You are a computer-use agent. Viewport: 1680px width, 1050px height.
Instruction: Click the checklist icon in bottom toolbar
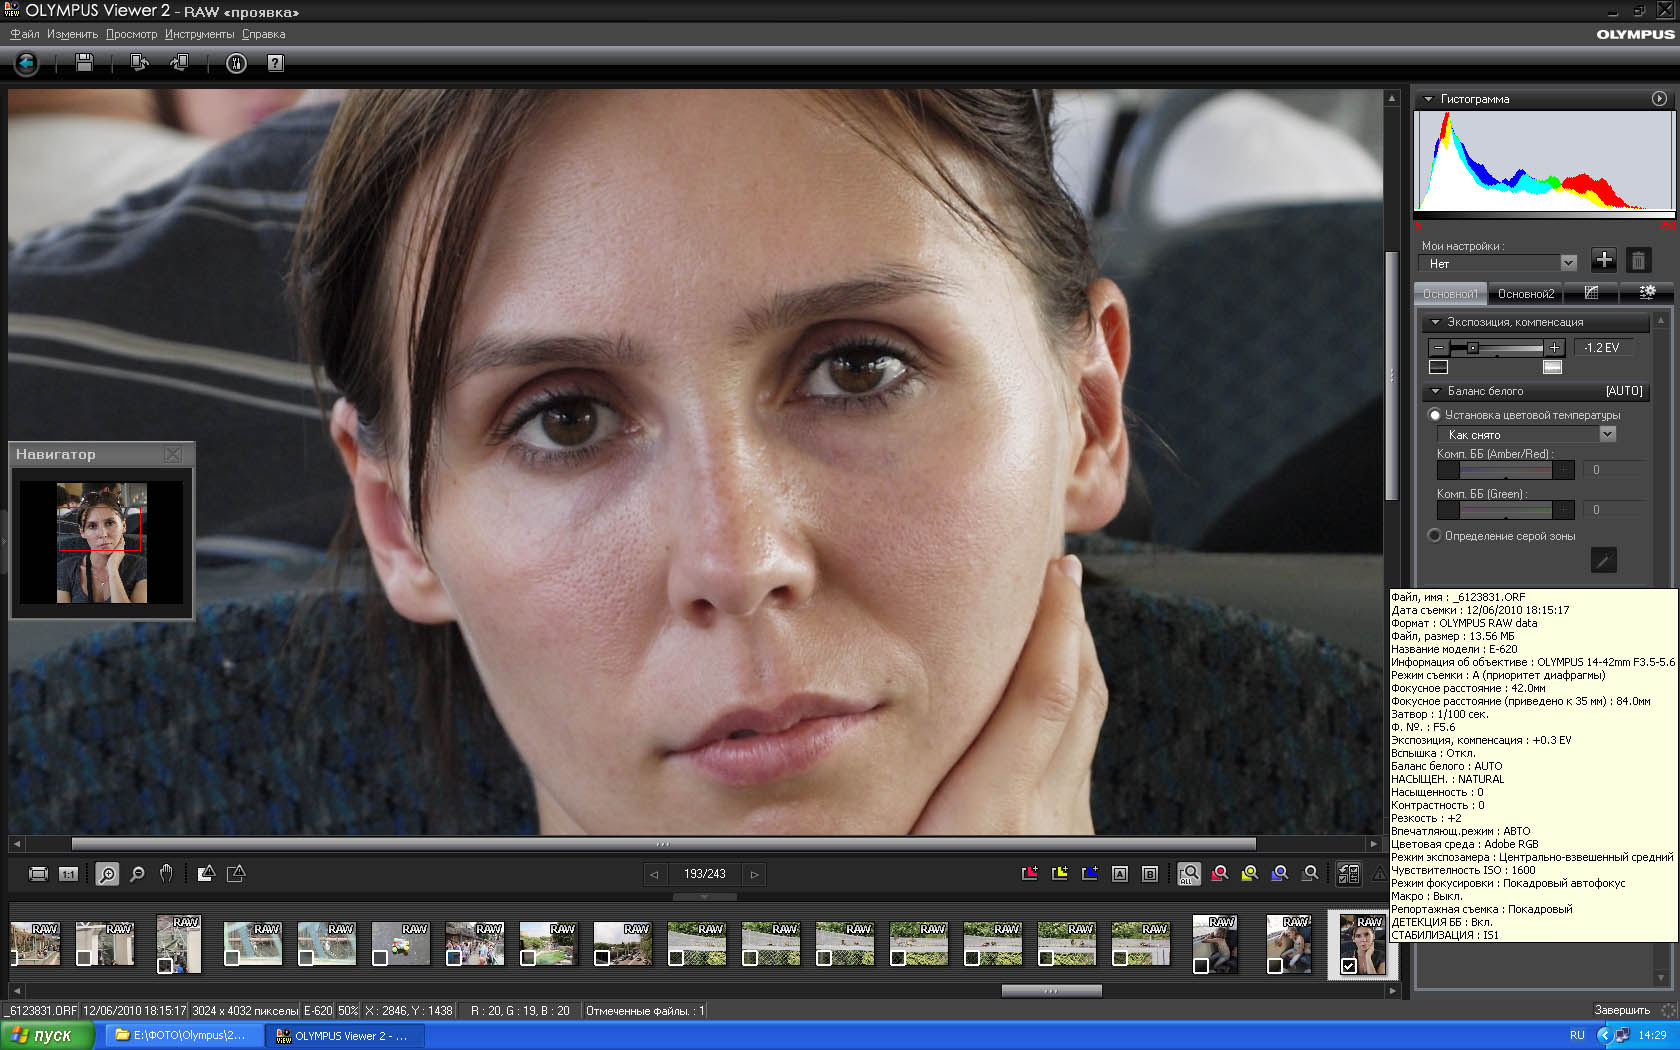(1348, 874)
